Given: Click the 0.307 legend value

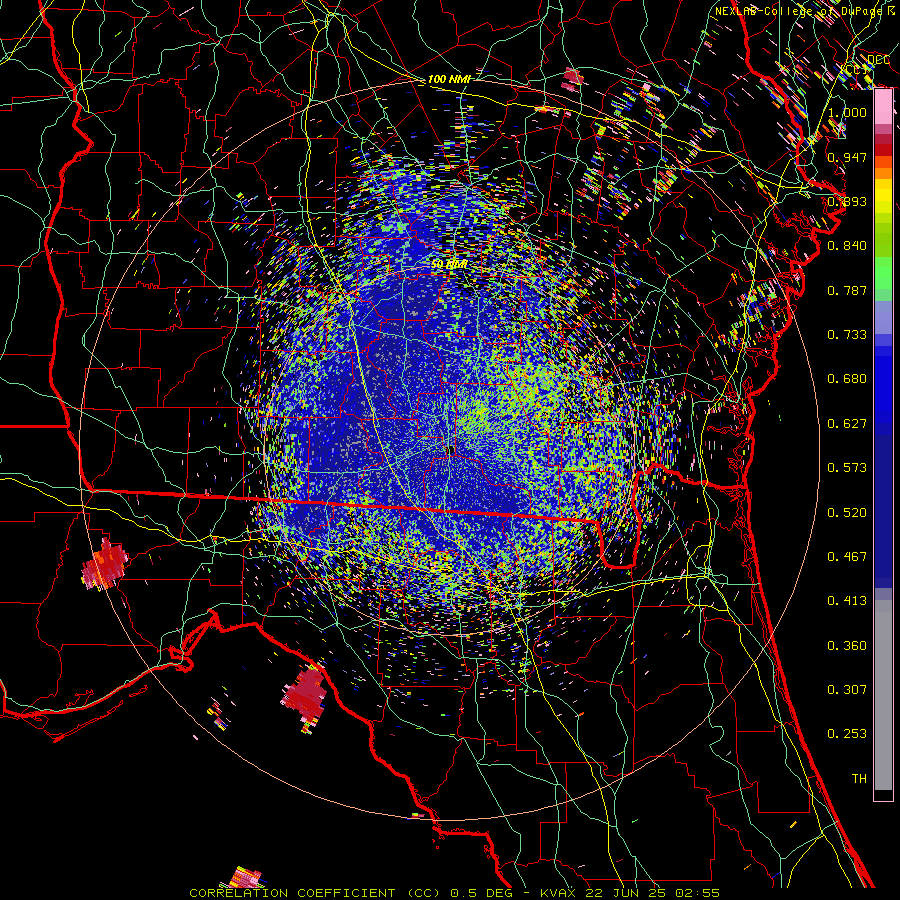Looking at the screenshot, I should [847, 690].
